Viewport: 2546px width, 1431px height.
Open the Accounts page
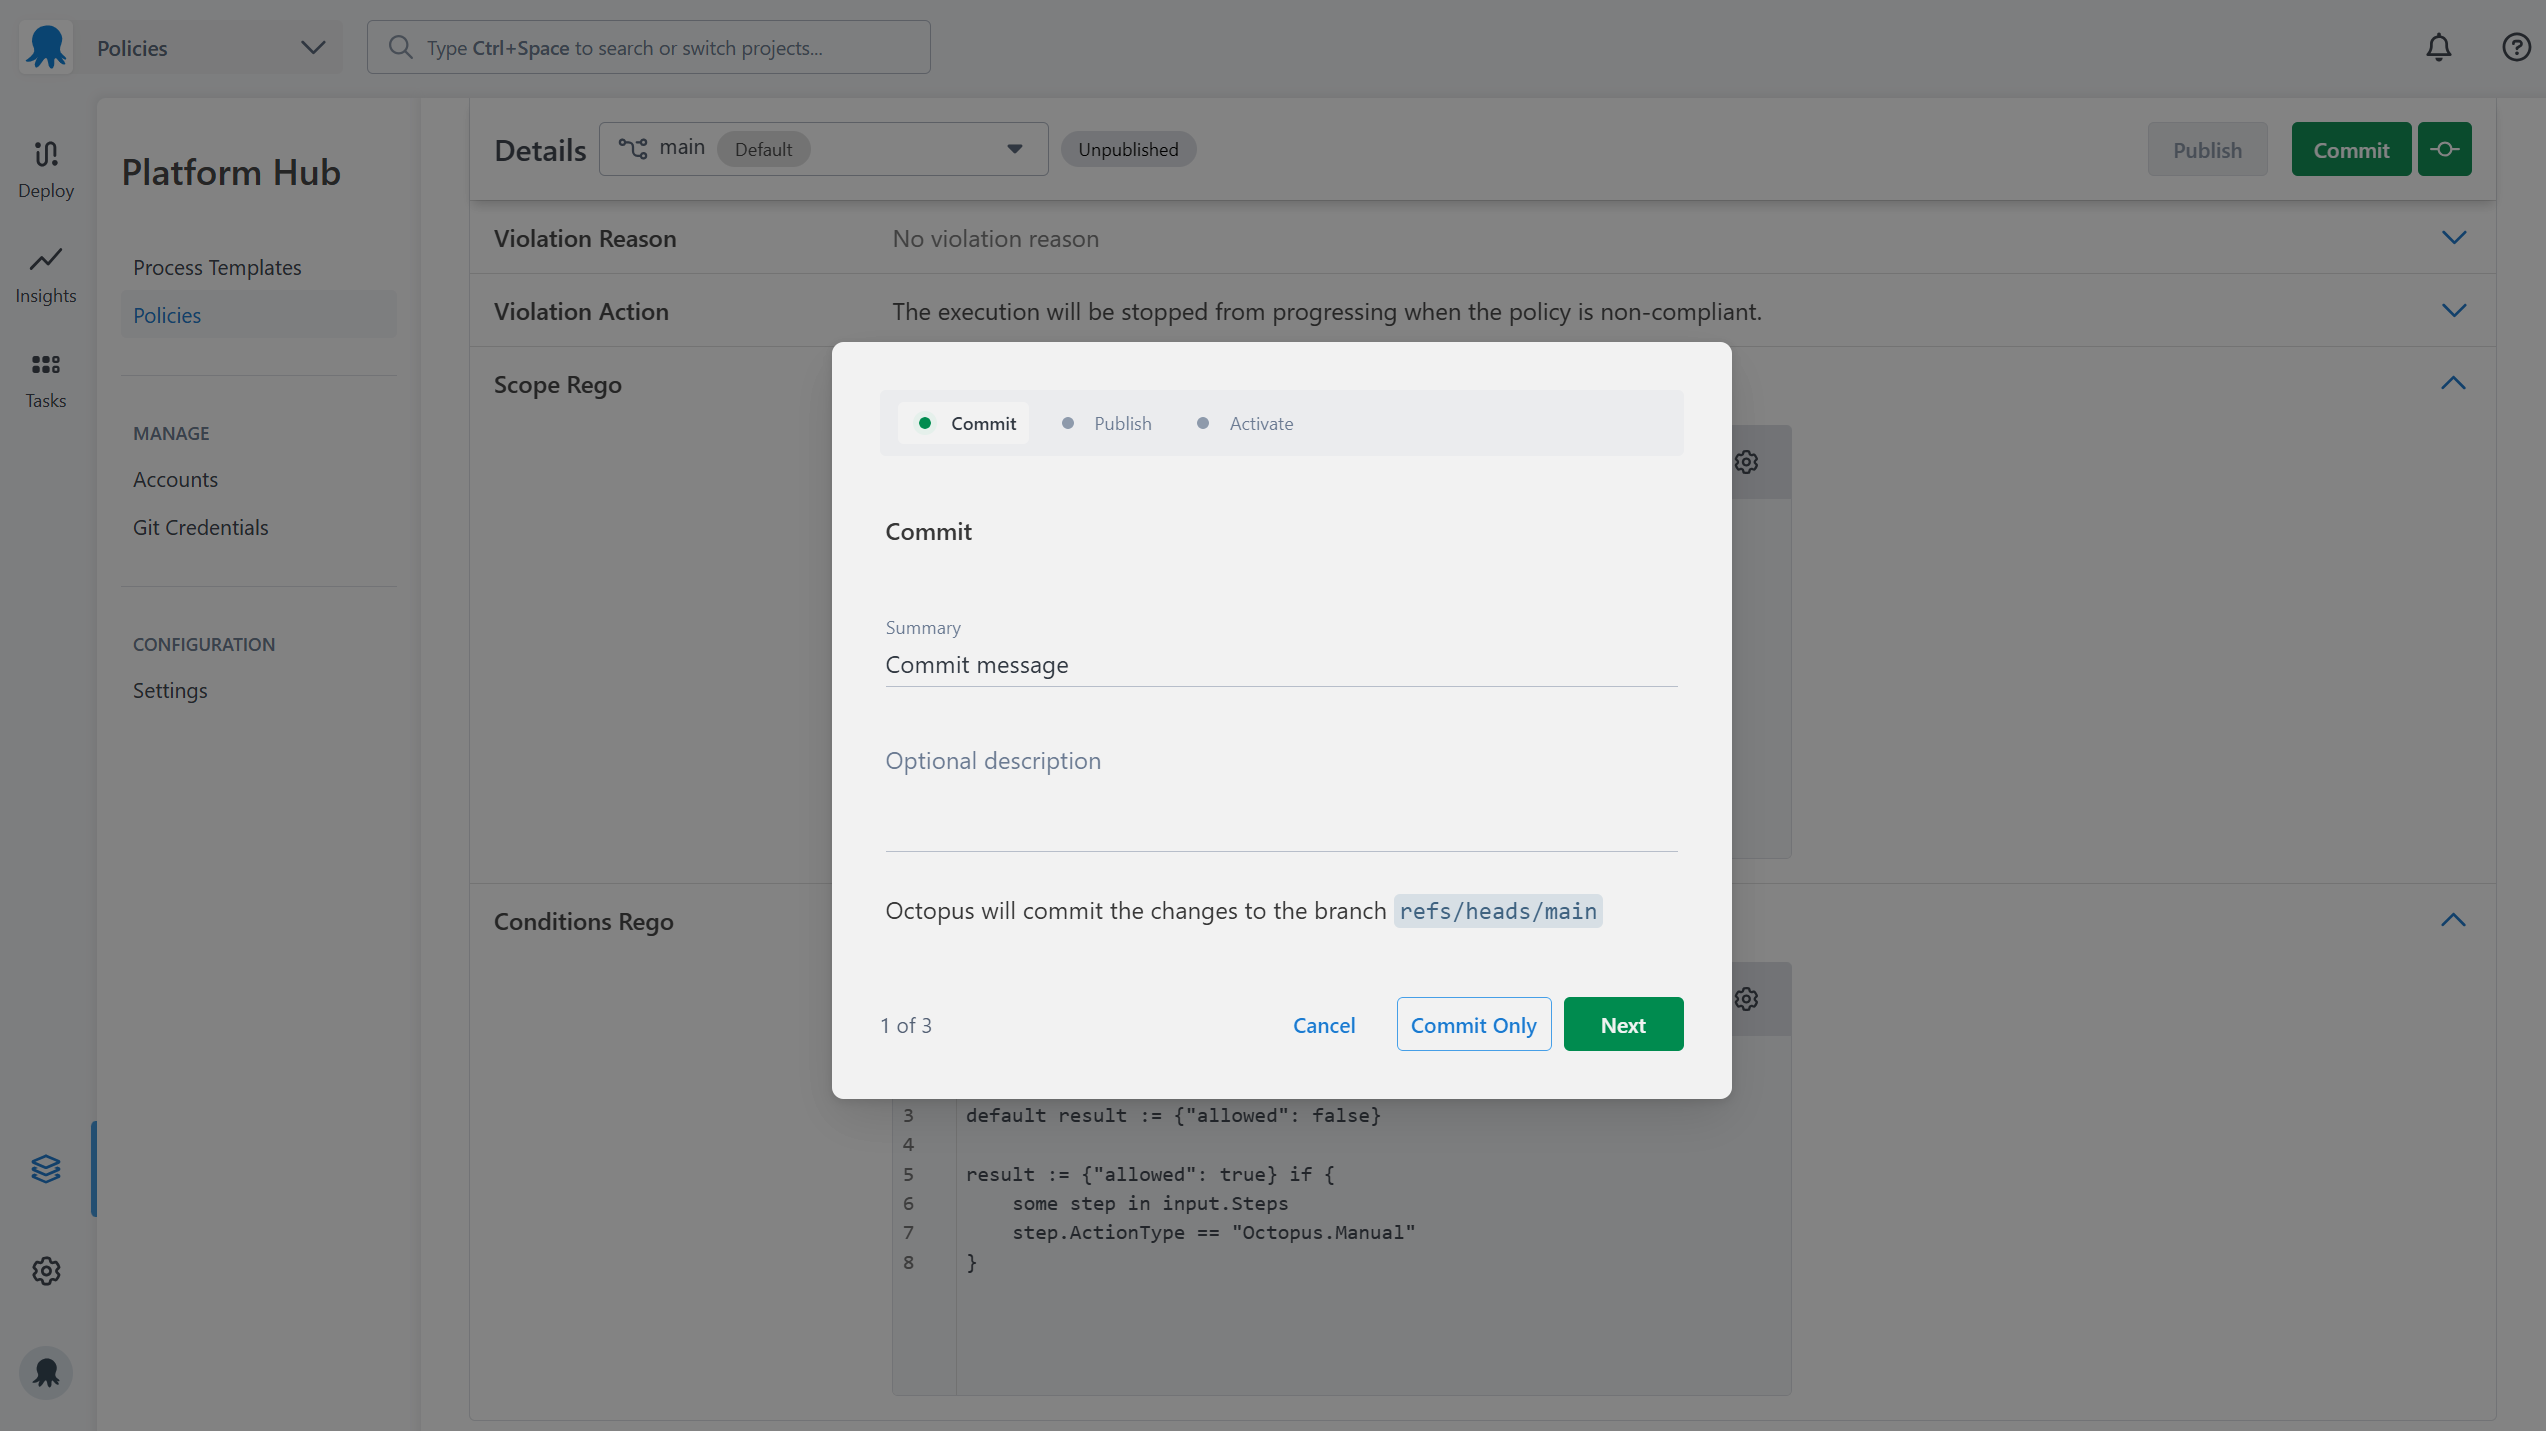tap(175, 479)
